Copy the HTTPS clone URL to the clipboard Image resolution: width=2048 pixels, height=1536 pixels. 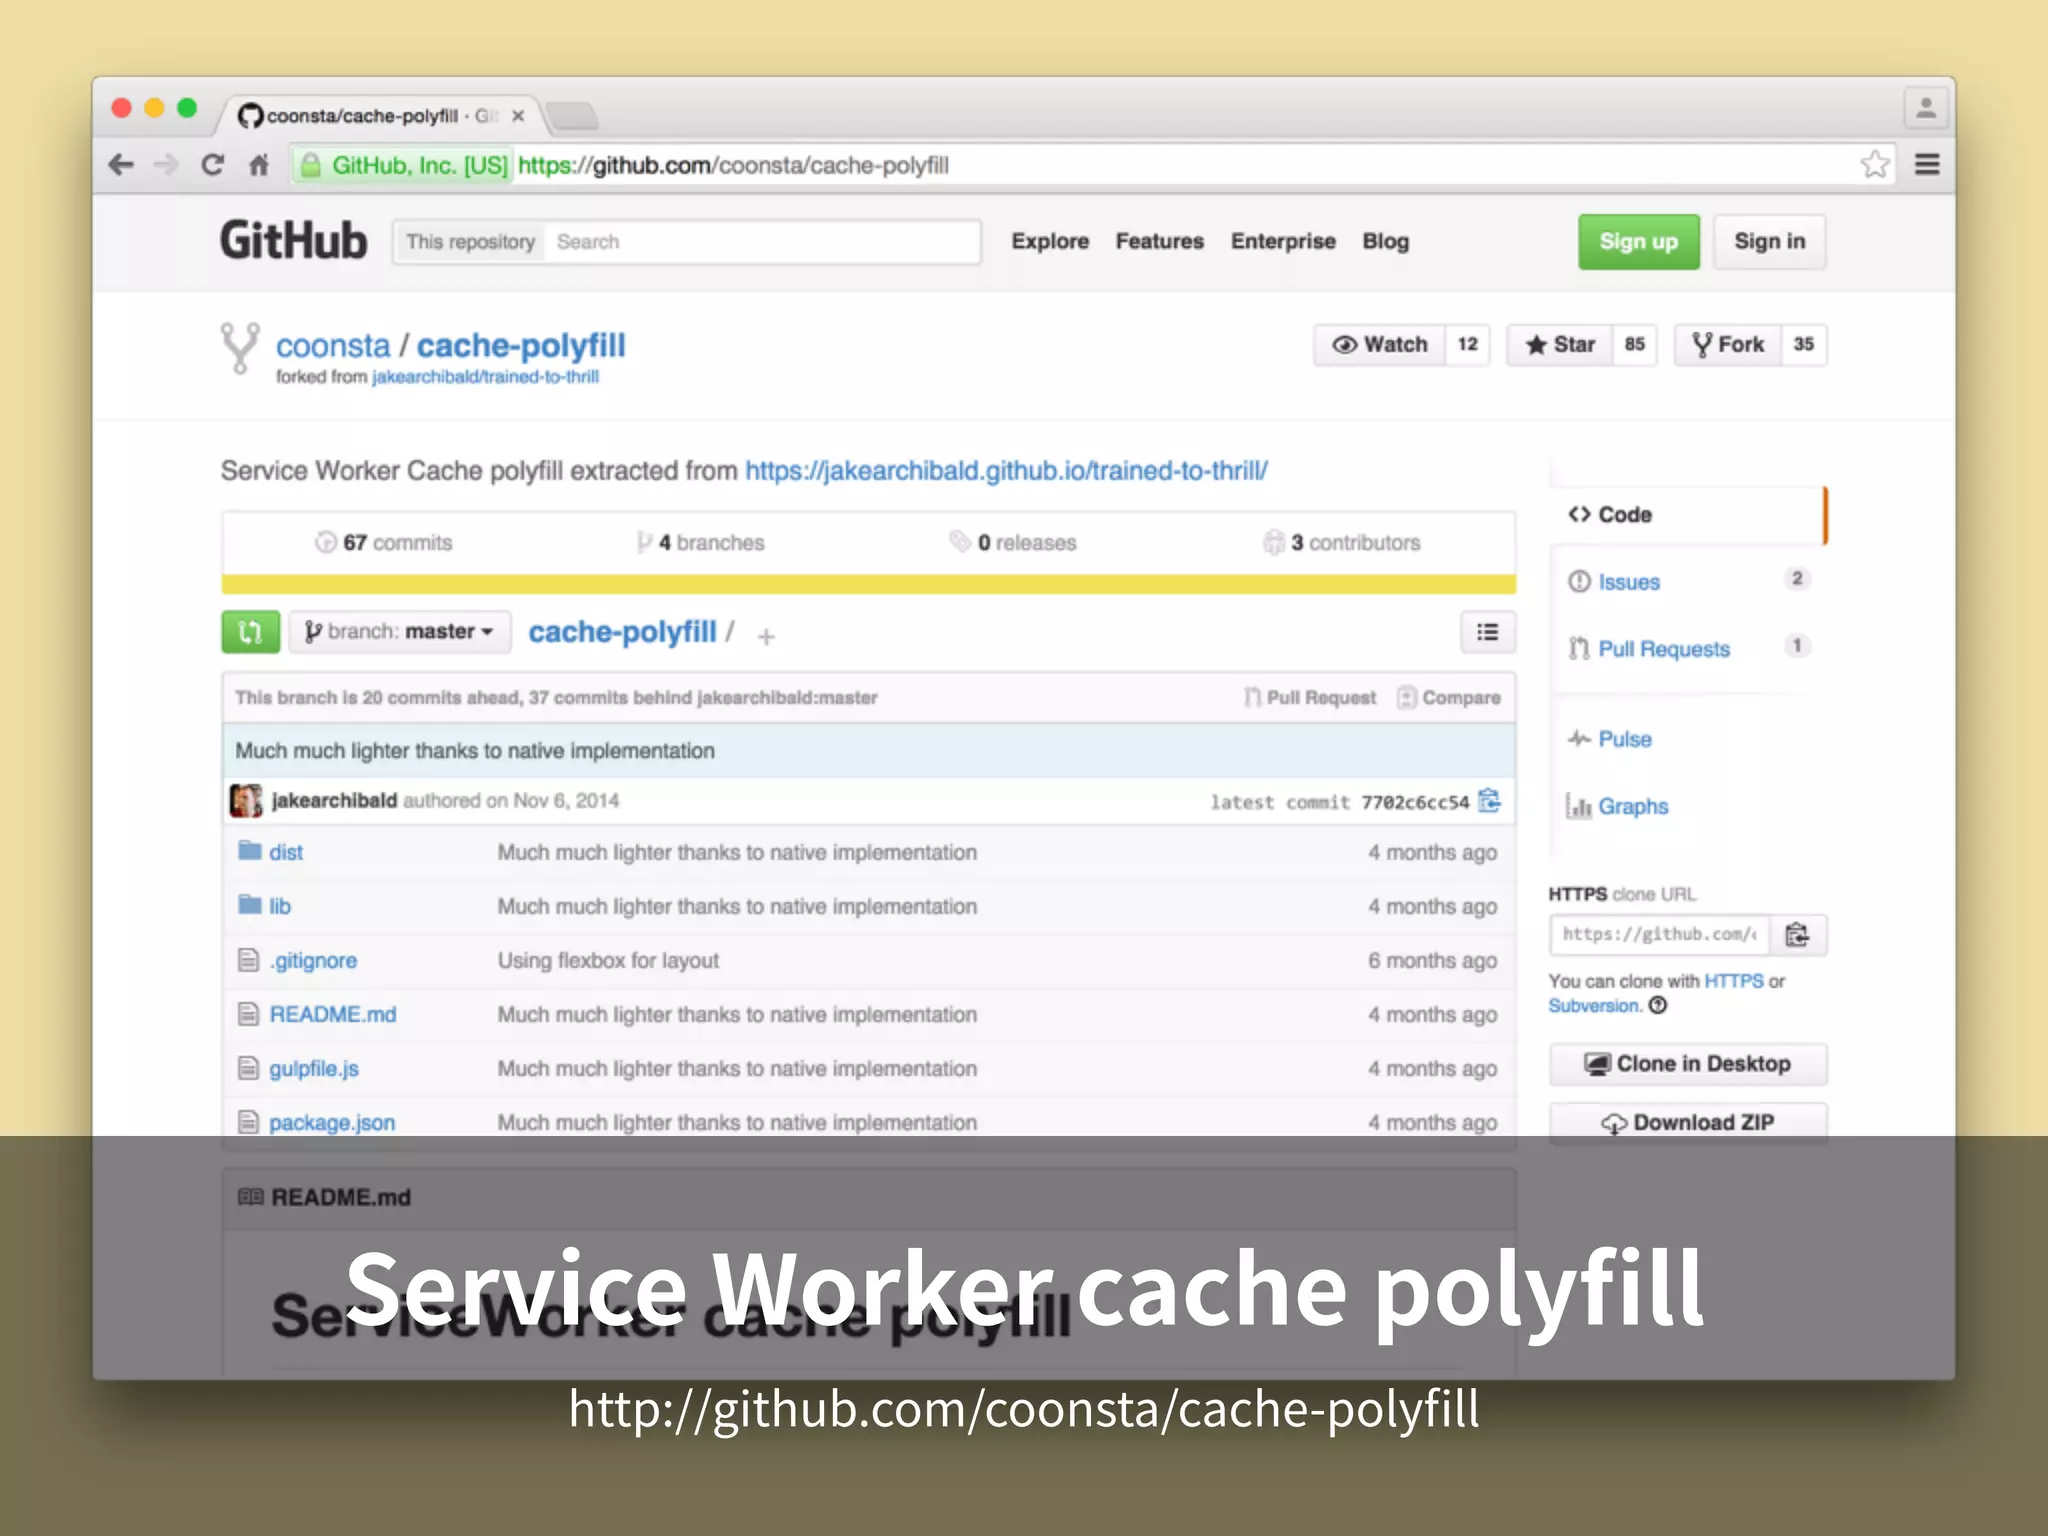point(1797,935)
